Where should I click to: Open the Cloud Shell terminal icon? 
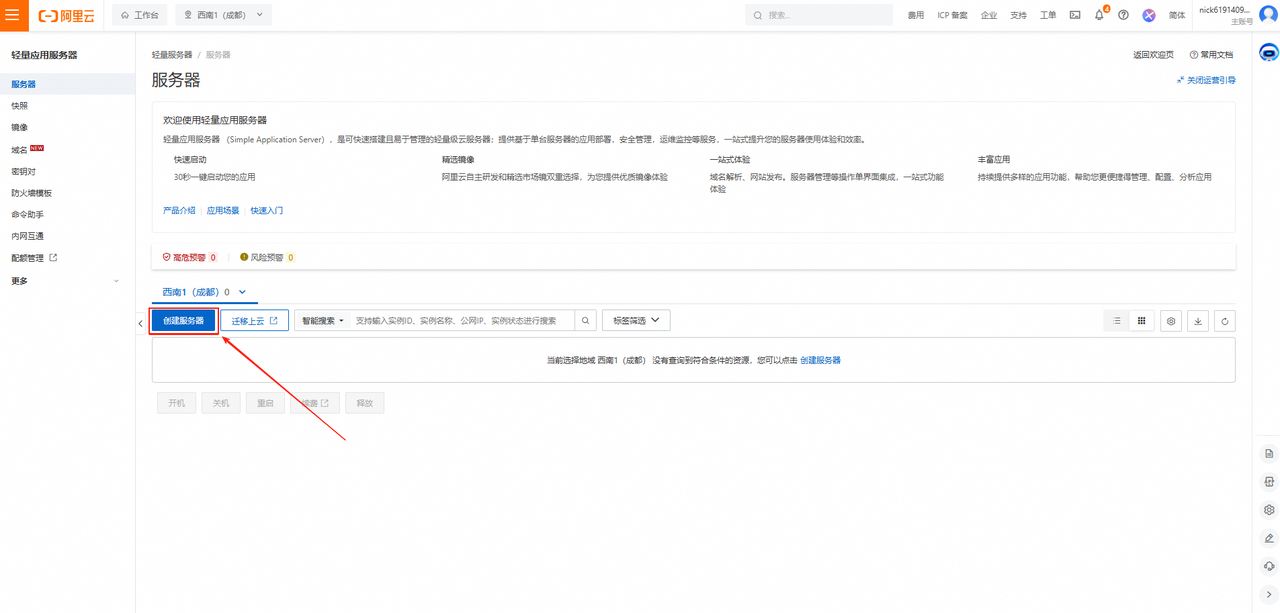click(1075, 15)
